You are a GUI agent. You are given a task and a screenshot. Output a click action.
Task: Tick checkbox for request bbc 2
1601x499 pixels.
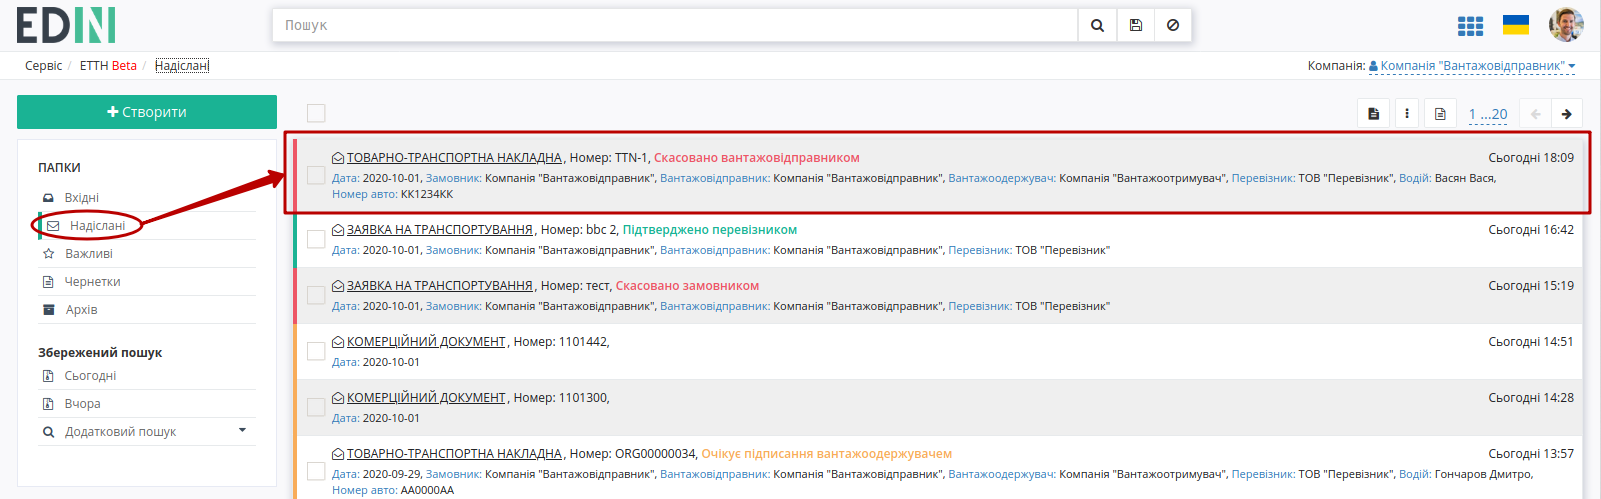coord(316,239)
